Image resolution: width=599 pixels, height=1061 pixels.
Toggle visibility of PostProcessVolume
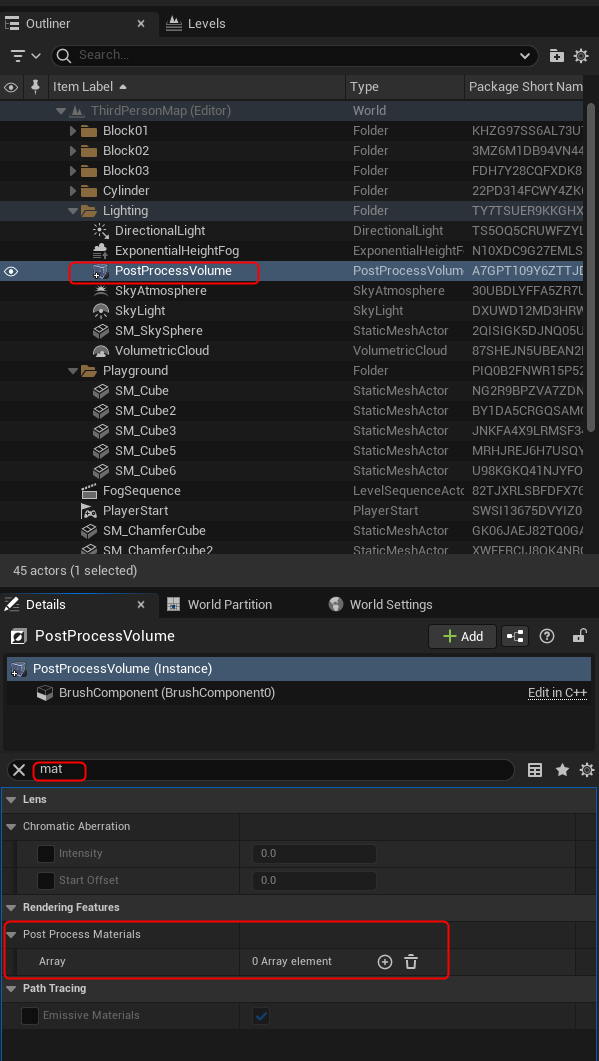pyautogui.click(x=11, y=271)
